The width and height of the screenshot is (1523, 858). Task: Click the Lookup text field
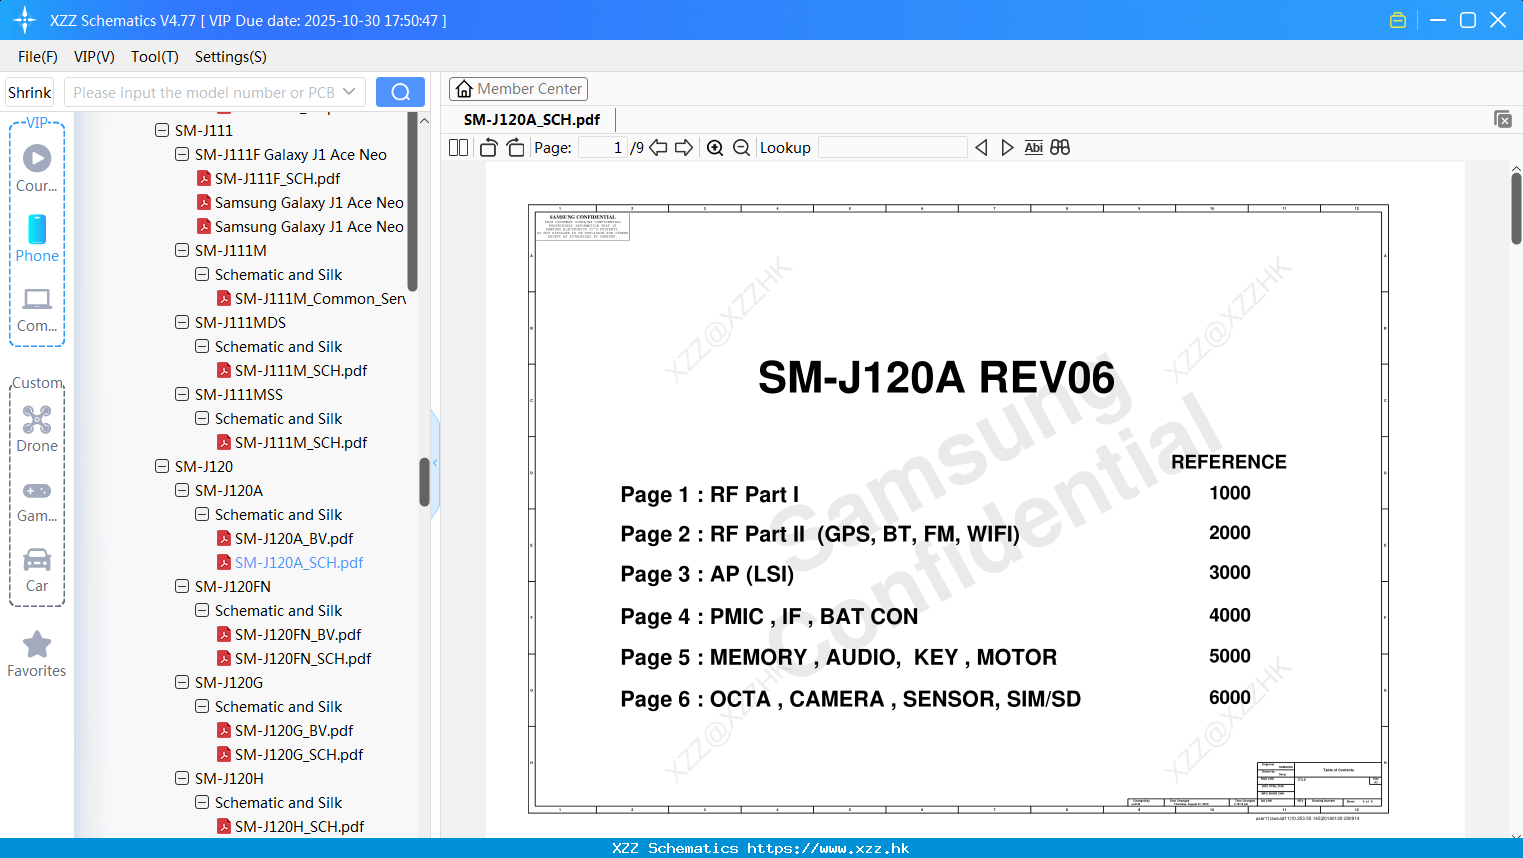point(893,147)
